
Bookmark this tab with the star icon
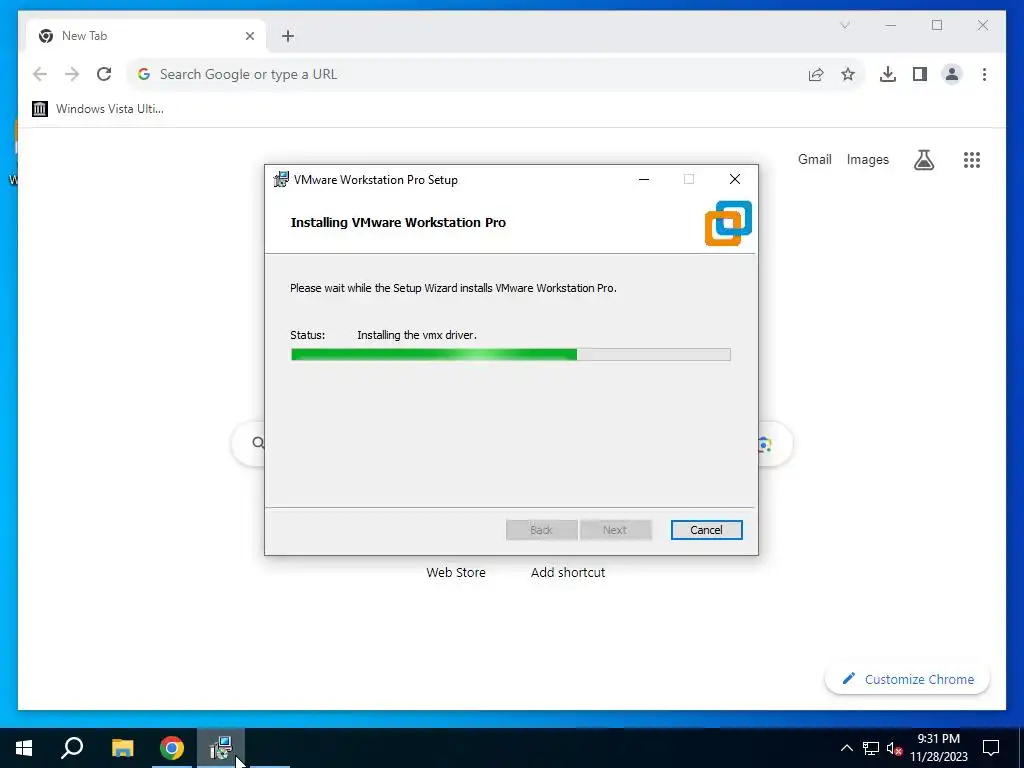[848, 74]
